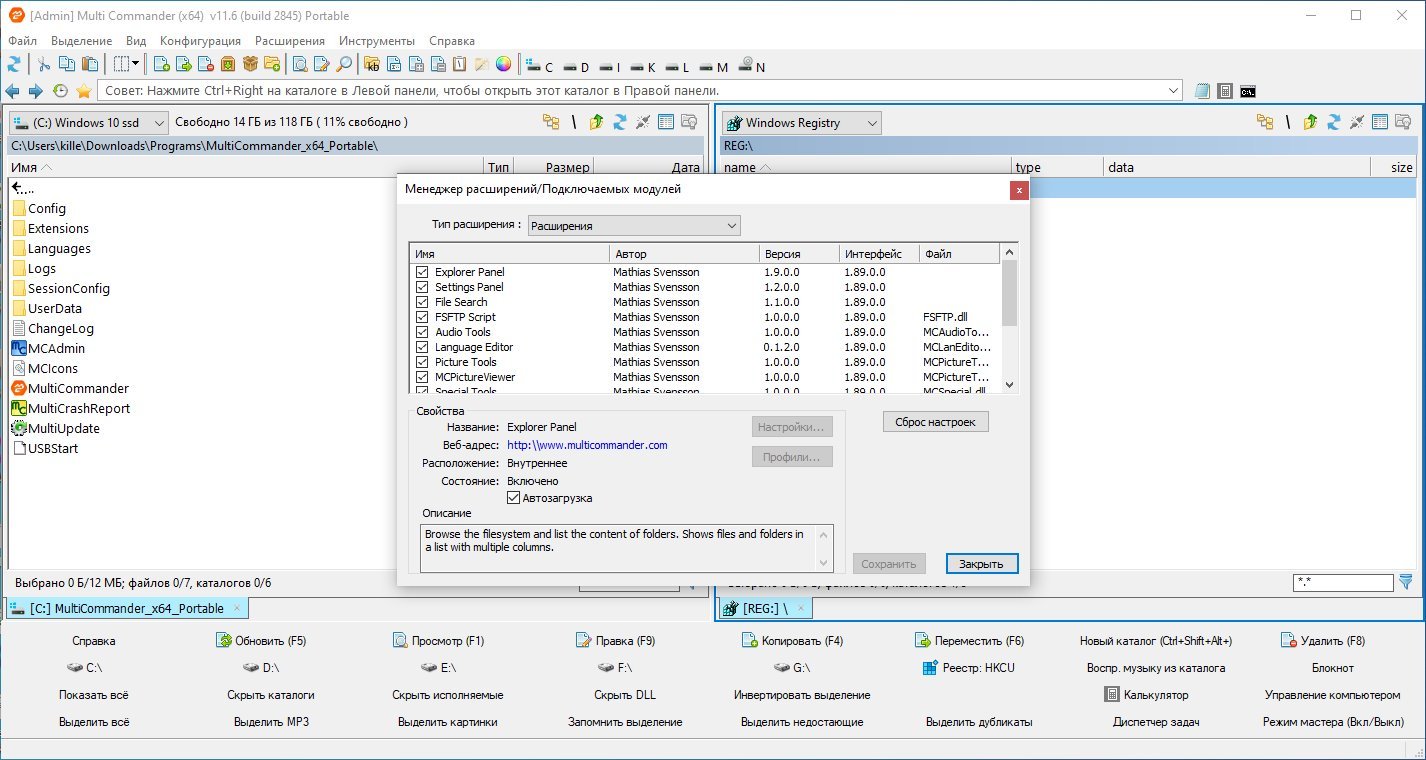Toggle the File Search extension checkbox
Screen dimensions: 1426x760
(422, 302)
